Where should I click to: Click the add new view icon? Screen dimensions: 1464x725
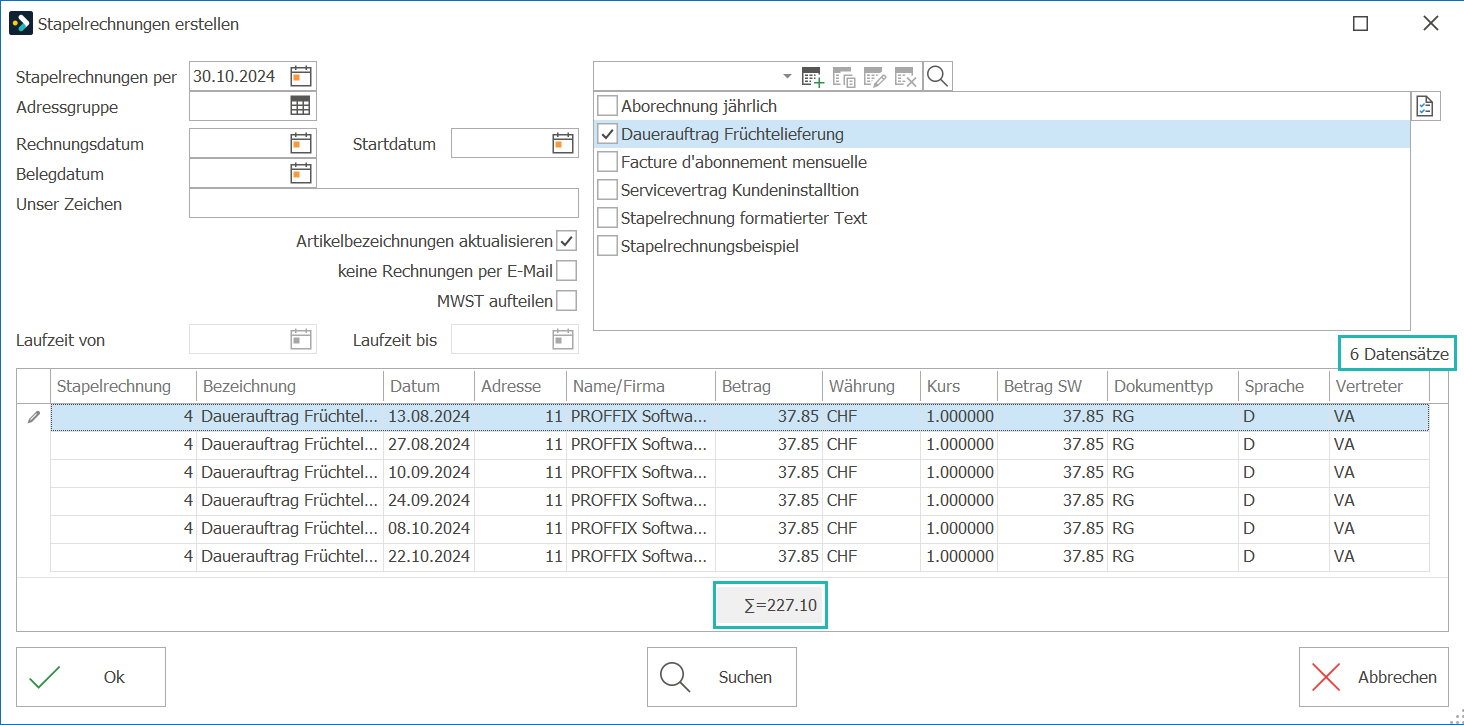pyautogui.click(x=813, y=76)
